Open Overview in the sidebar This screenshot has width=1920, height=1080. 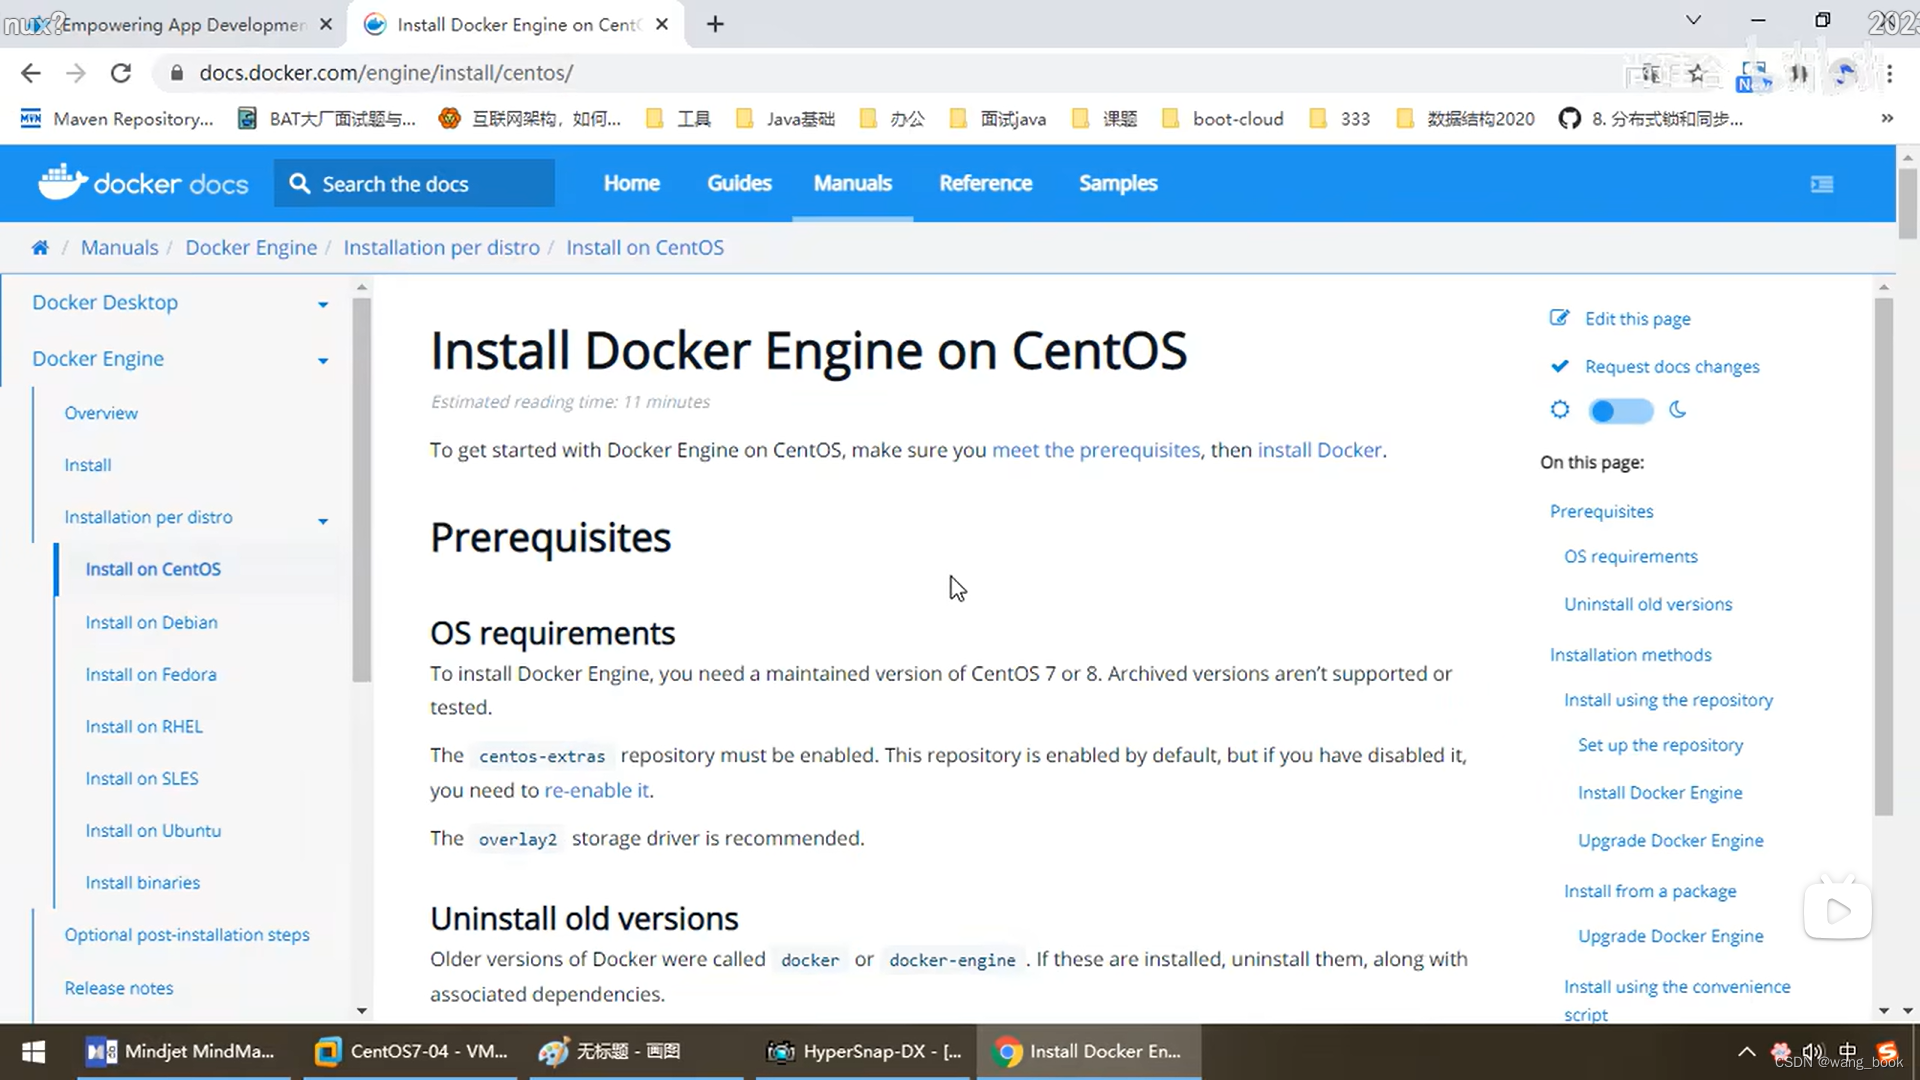click(101, 413)
